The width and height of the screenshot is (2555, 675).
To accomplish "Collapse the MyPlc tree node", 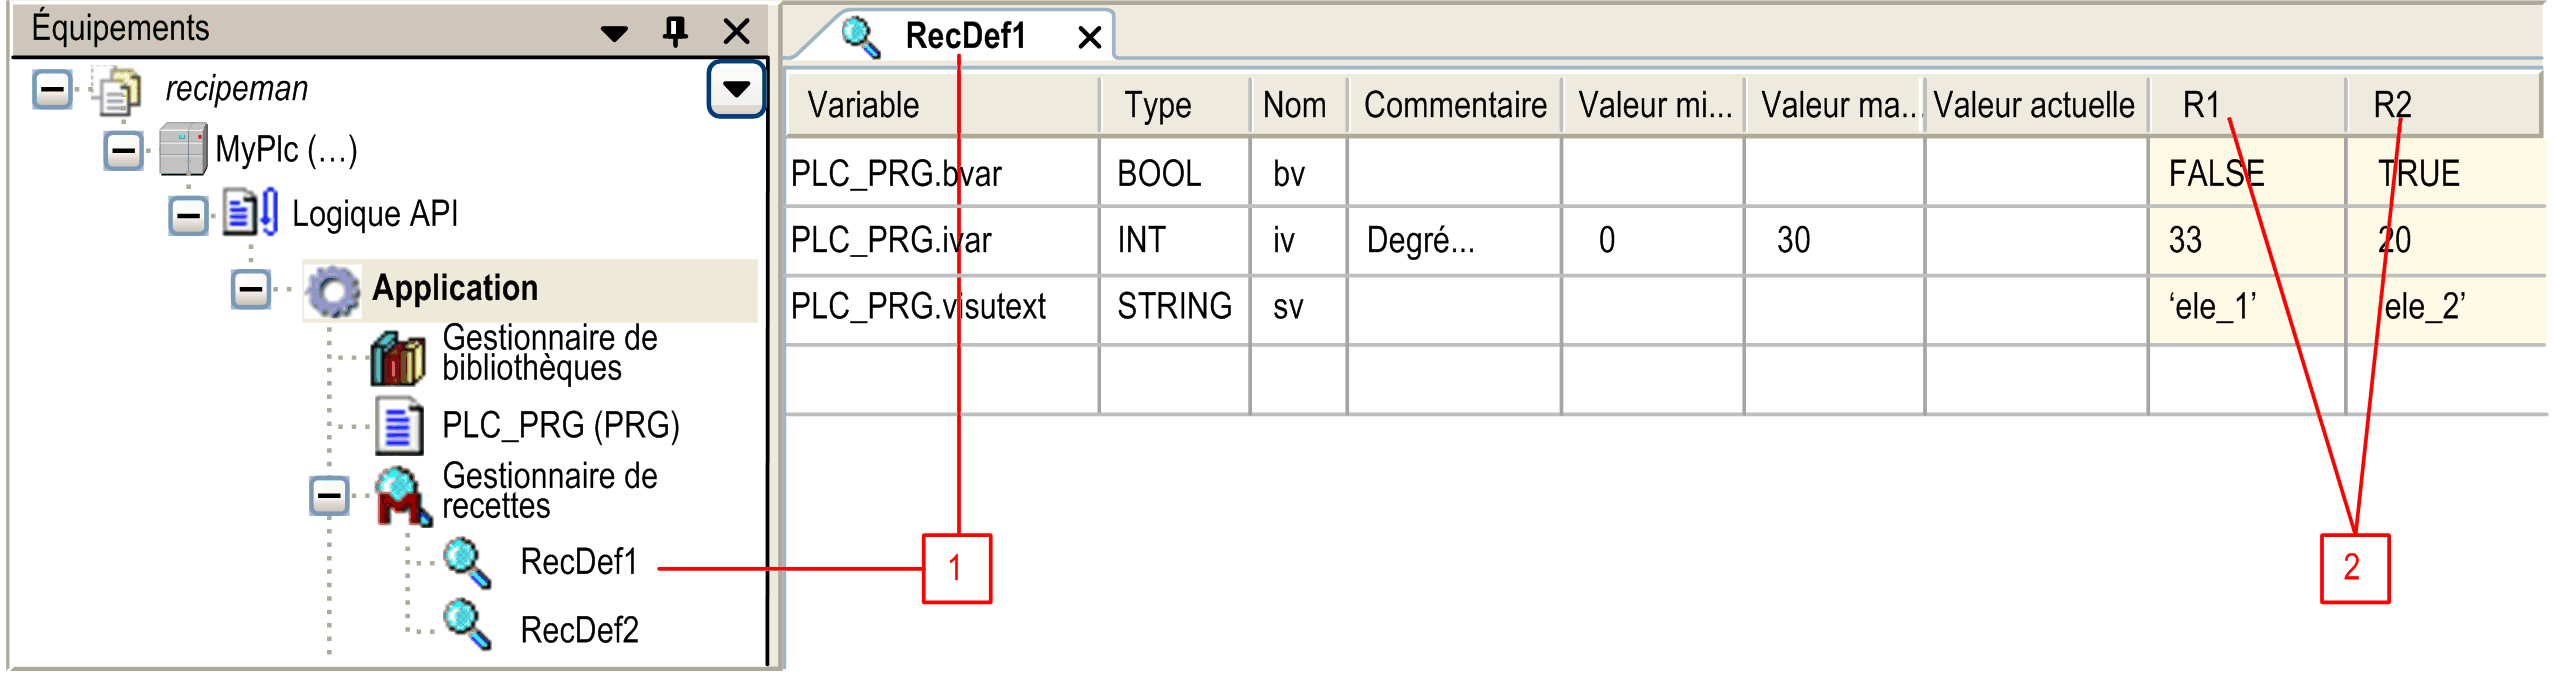I will [x=124, y=152].
